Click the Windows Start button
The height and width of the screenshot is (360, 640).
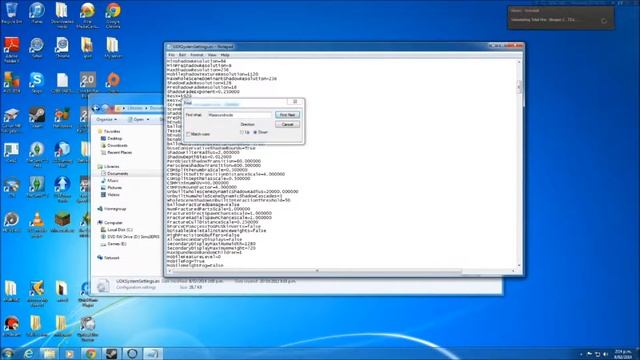pos(8,353)
